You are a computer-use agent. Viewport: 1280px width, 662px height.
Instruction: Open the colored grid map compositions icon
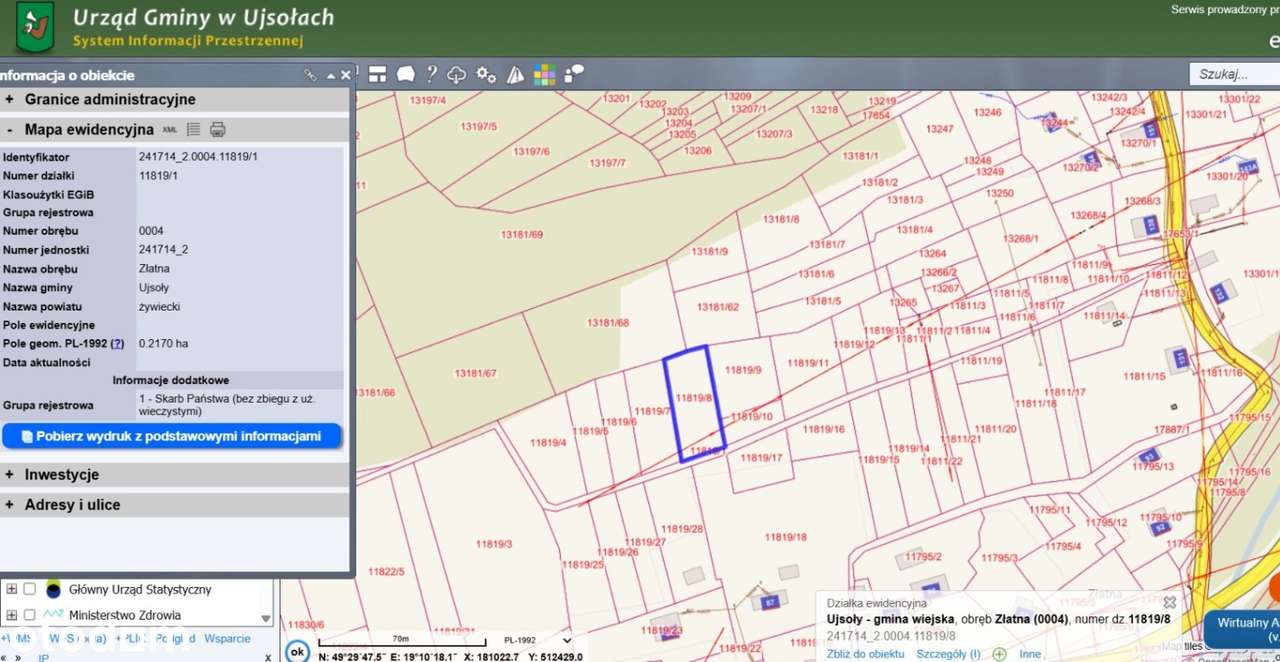544,74
